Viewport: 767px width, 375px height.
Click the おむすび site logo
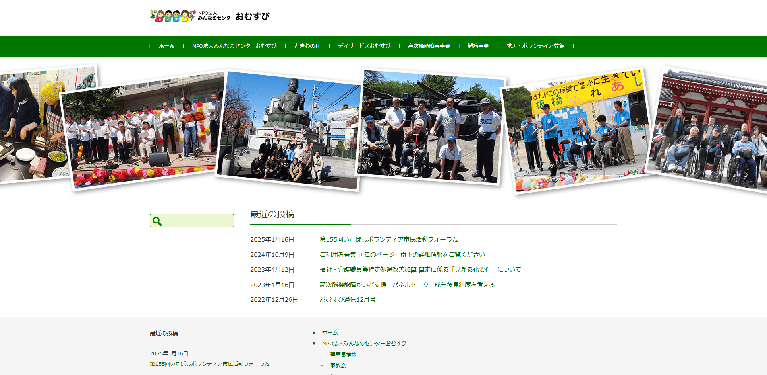[209, 16]
